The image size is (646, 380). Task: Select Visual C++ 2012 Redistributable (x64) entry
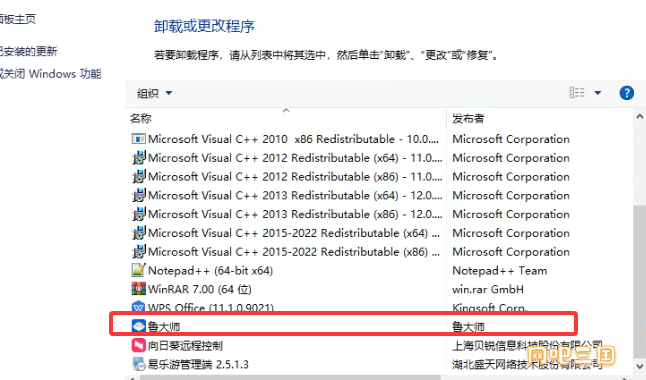tap(295, 158)
